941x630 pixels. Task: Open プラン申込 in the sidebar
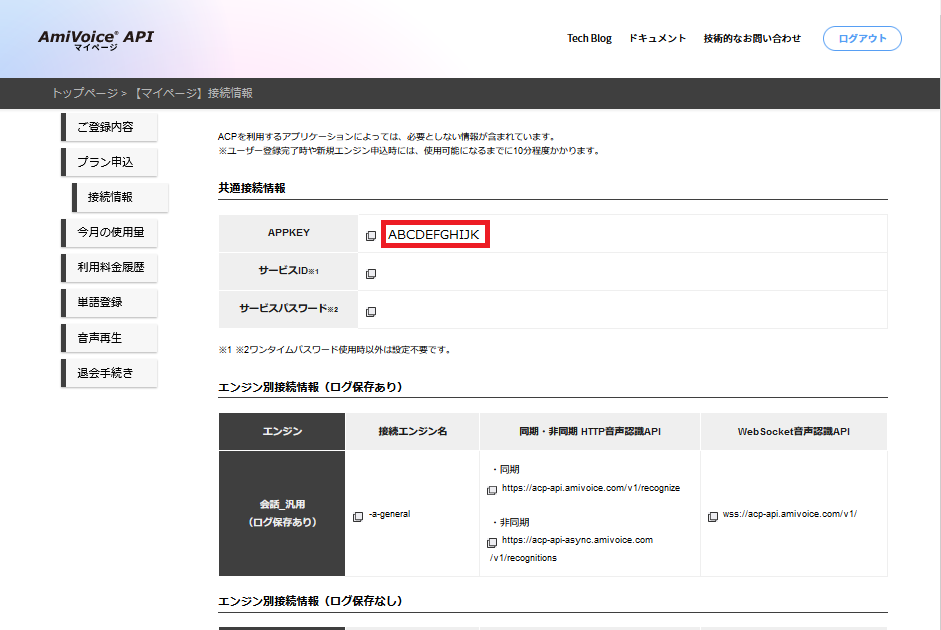109,162
